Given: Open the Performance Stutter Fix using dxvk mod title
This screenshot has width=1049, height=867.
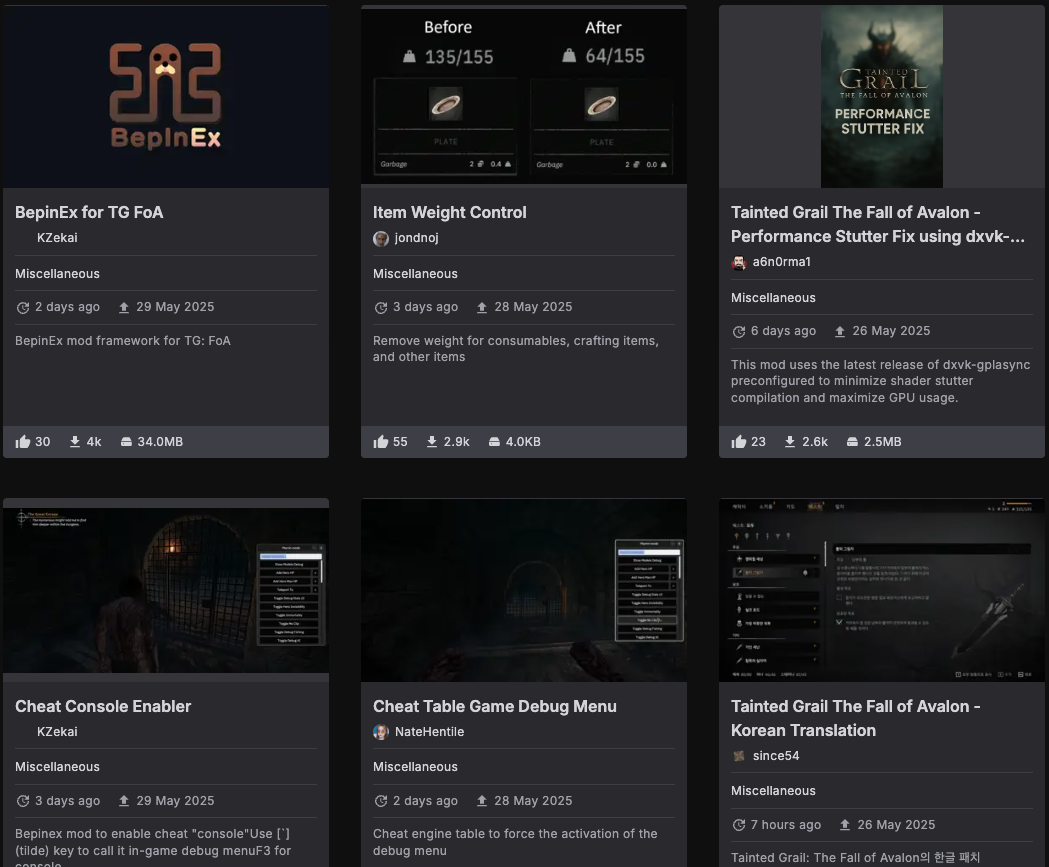Looking at the screenshot, I should tap(878, 224).
